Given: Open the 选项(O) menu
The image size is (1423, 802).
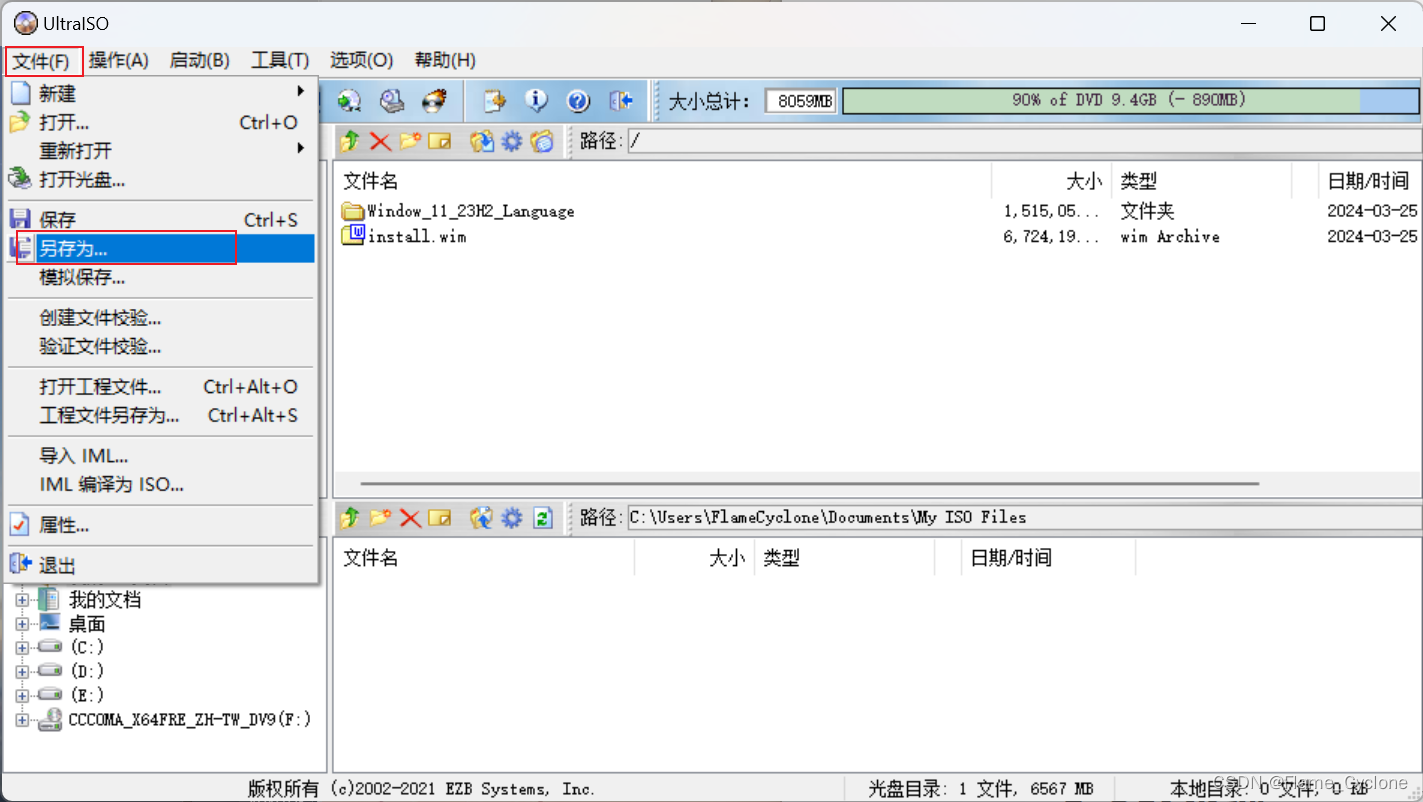Looking at the screenshot, I should (362, 61).
